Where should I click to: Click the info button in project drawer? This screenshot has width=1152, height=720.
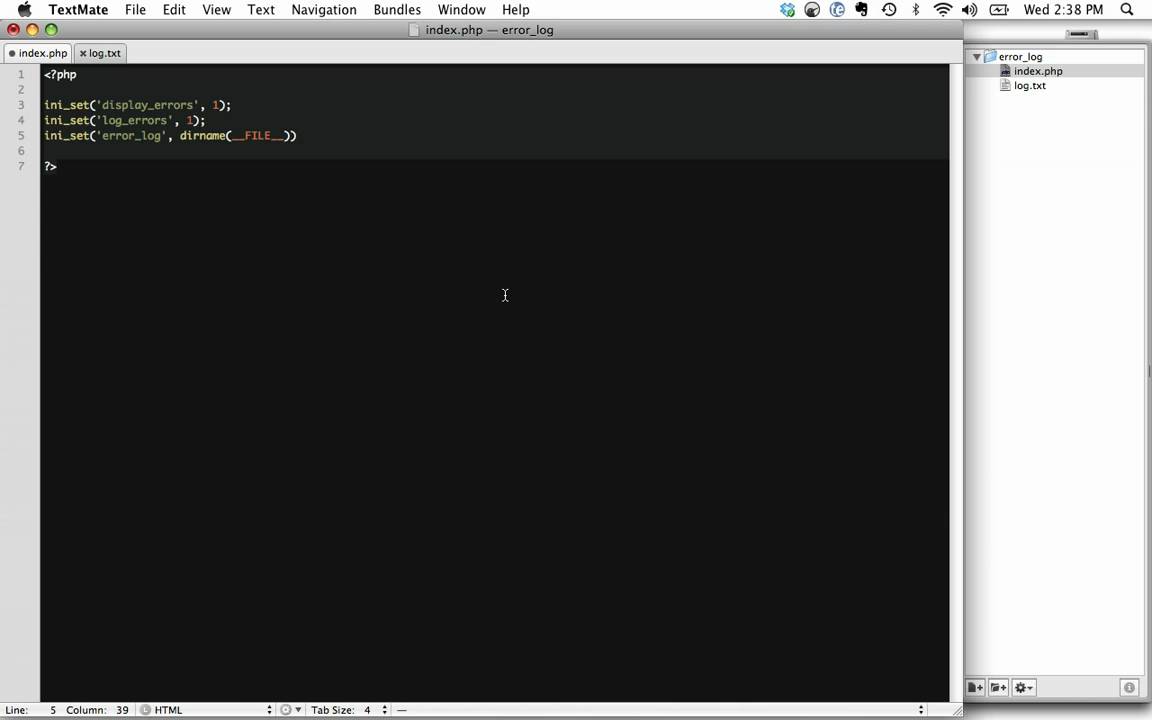pos(1129,688)
